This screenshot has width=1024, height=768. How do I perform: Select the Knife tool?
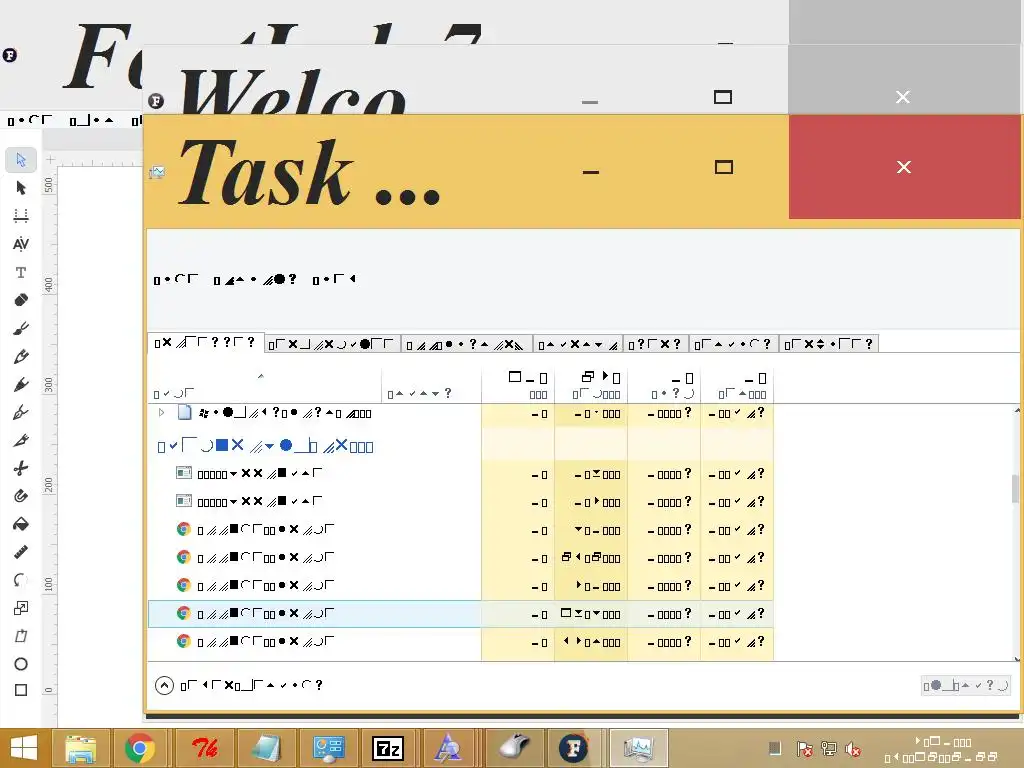click(x=21, y=440)
